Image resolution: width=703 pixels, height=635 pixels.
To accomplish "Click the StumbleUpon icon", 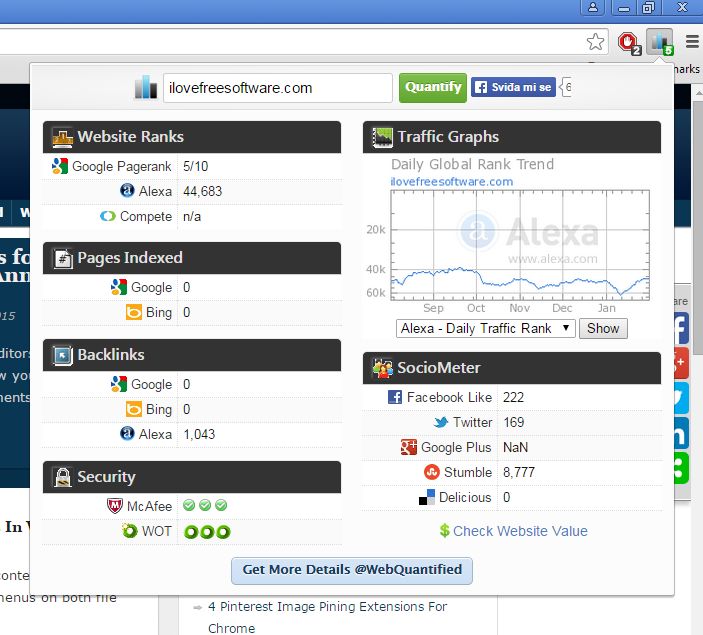I will 432,472.
